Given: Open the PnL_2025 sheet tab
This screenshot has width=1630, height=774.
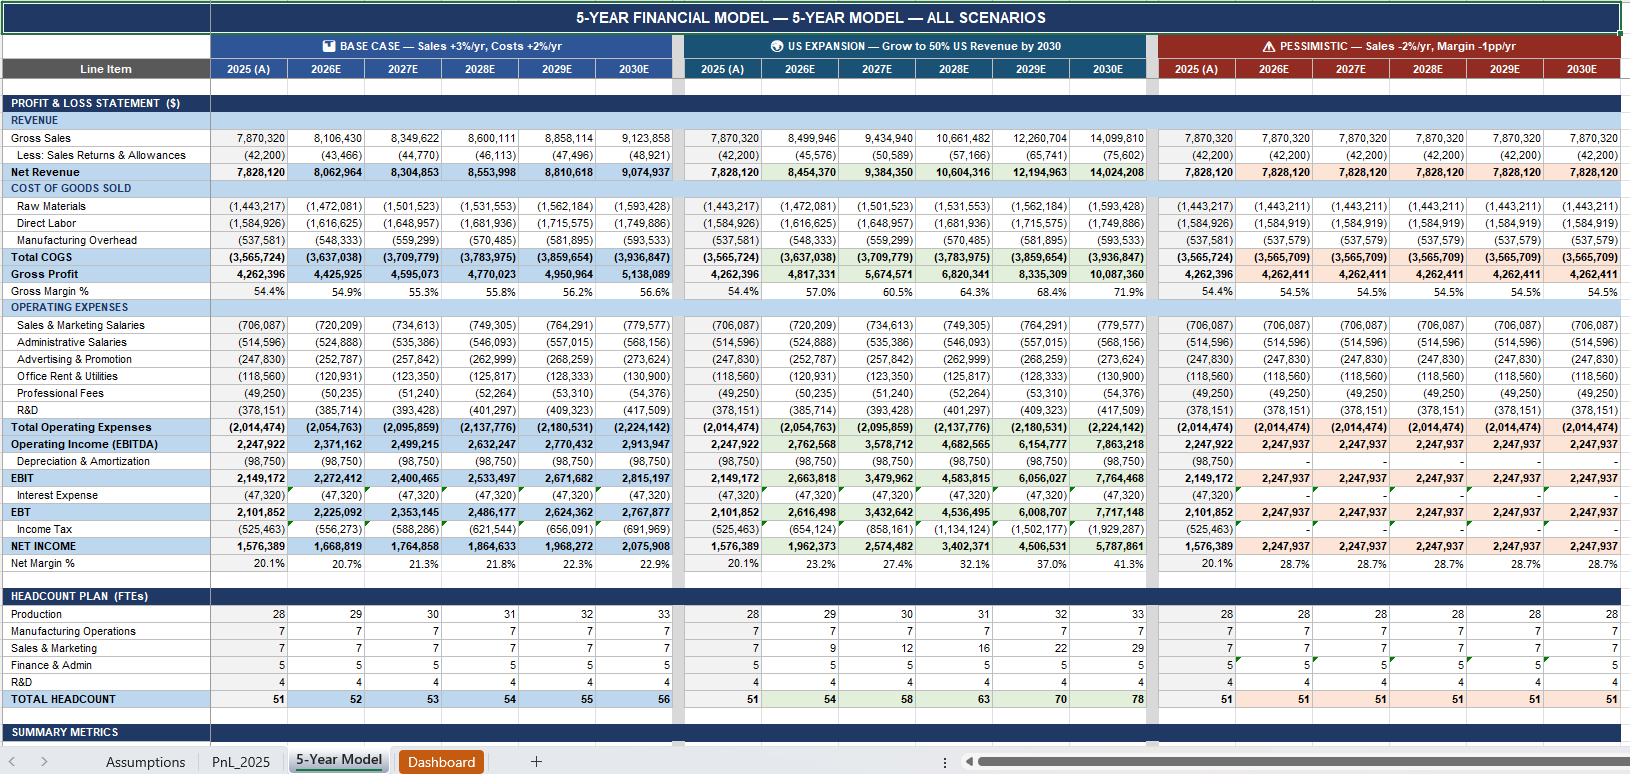Looking at the screenshot, I should 241,762.
